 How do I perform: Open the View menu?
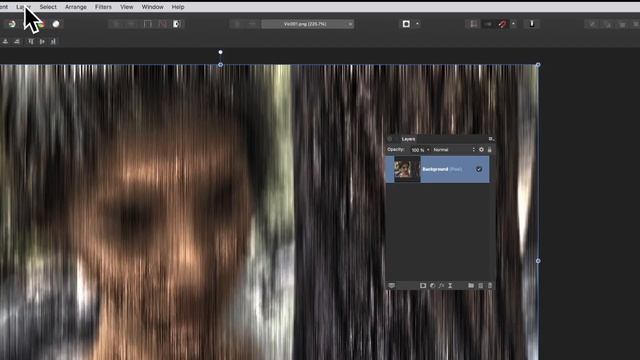coord(127,7)
